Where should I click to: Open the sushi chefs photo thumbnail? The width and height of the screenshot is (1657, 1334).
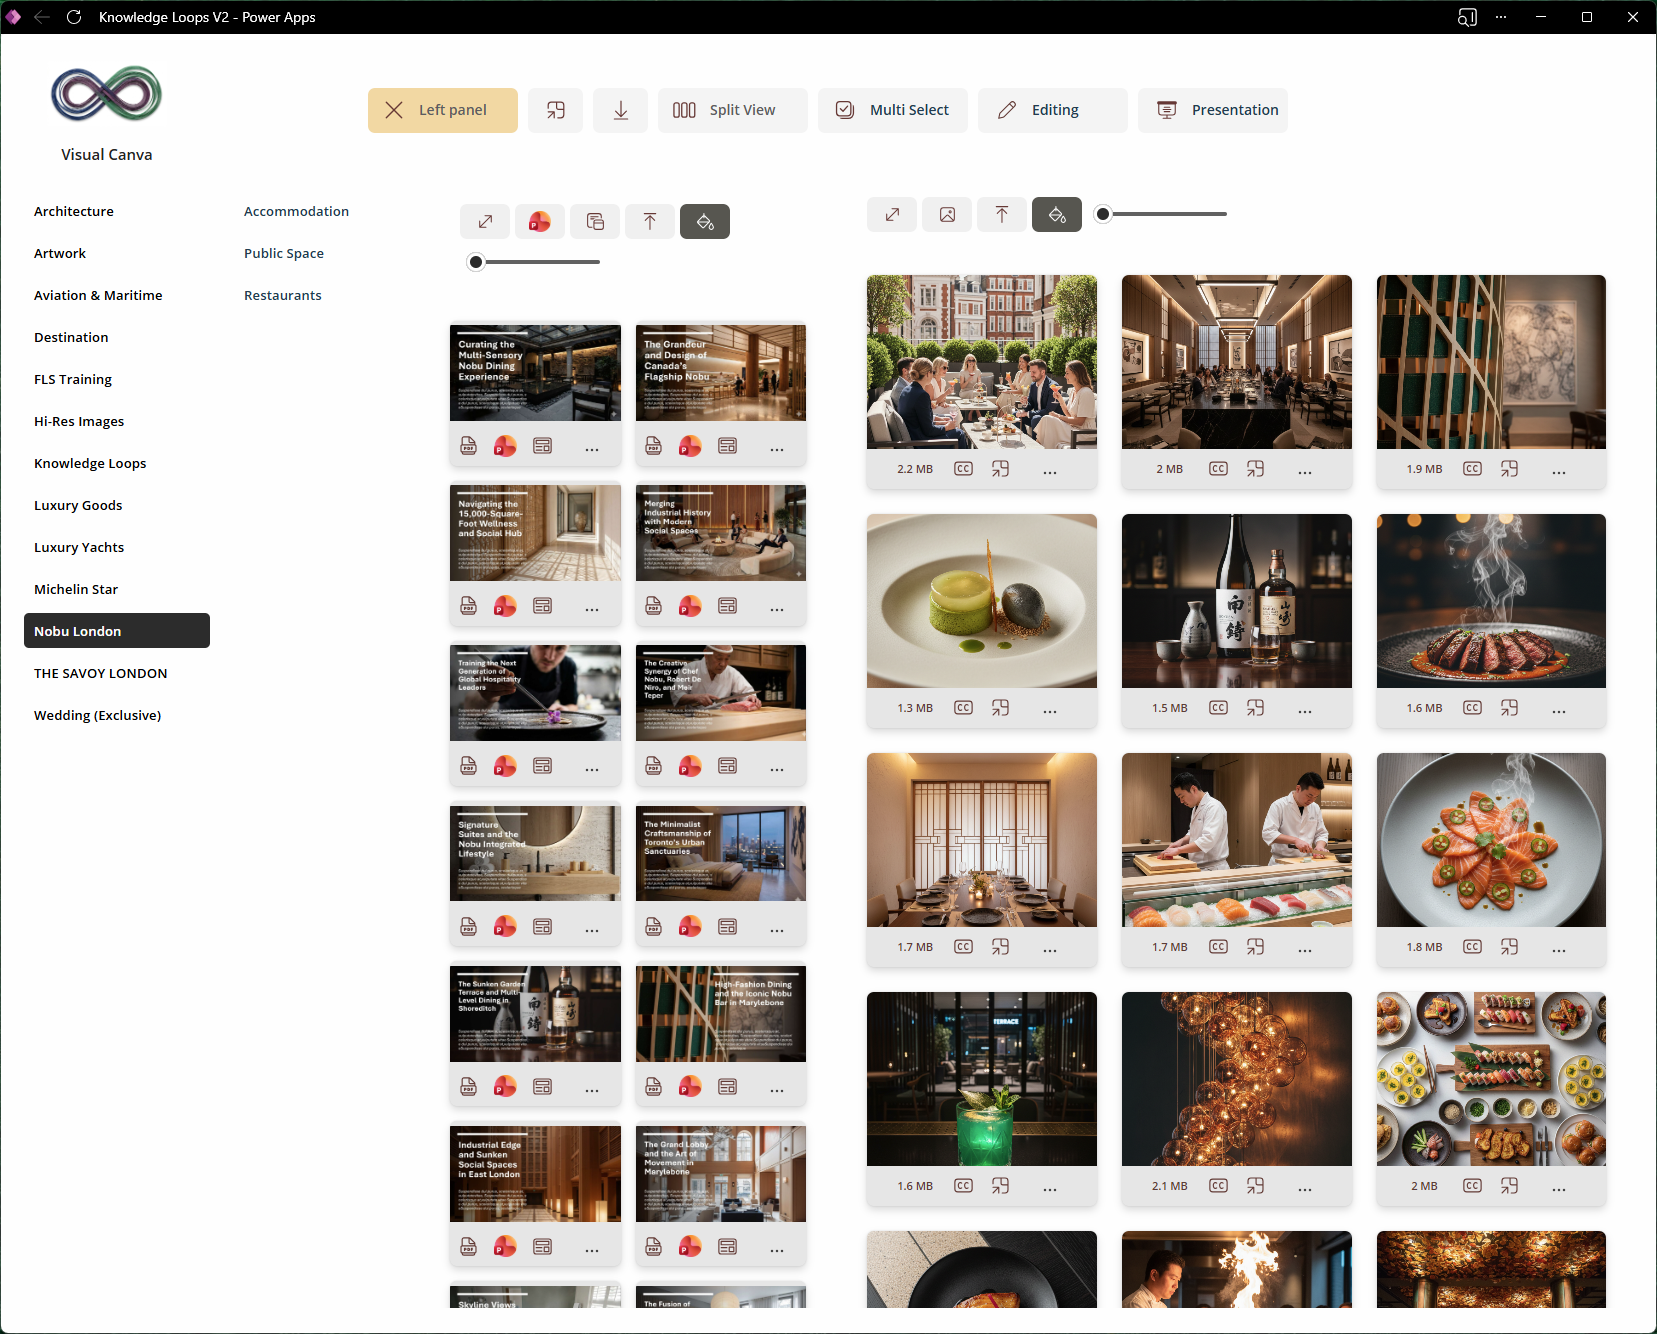tap(1237, 840)
